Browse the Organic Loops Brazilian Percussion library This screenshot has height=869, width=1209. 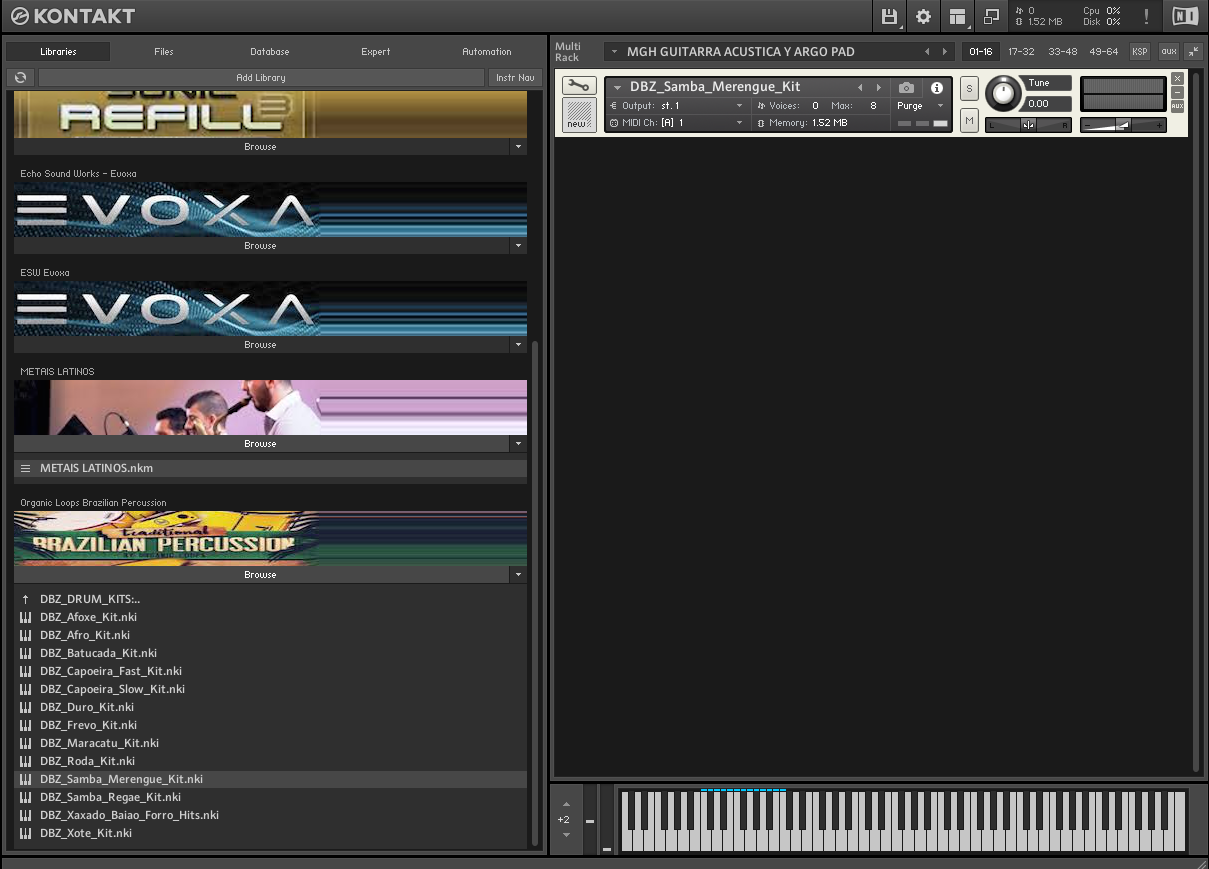pos(261,575)
